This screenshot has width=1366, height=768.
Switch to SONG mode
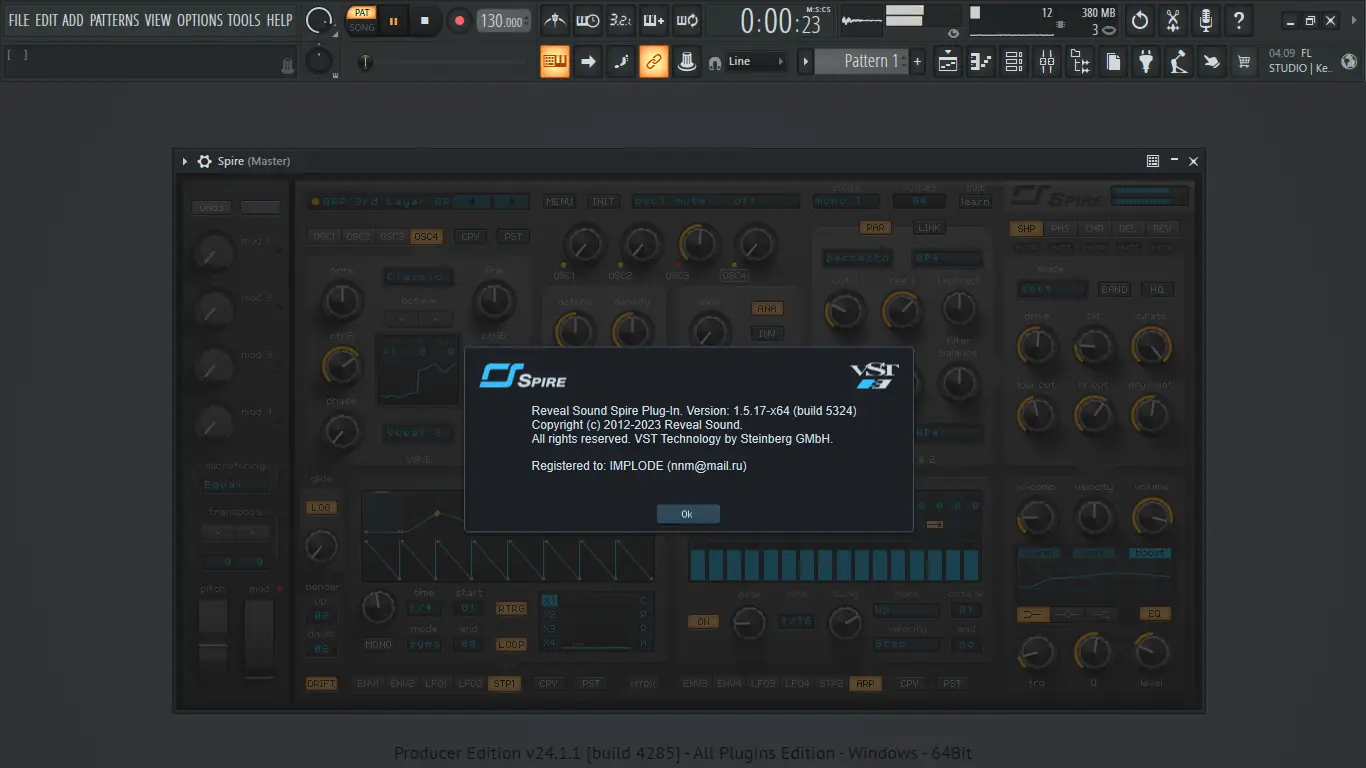362,28
